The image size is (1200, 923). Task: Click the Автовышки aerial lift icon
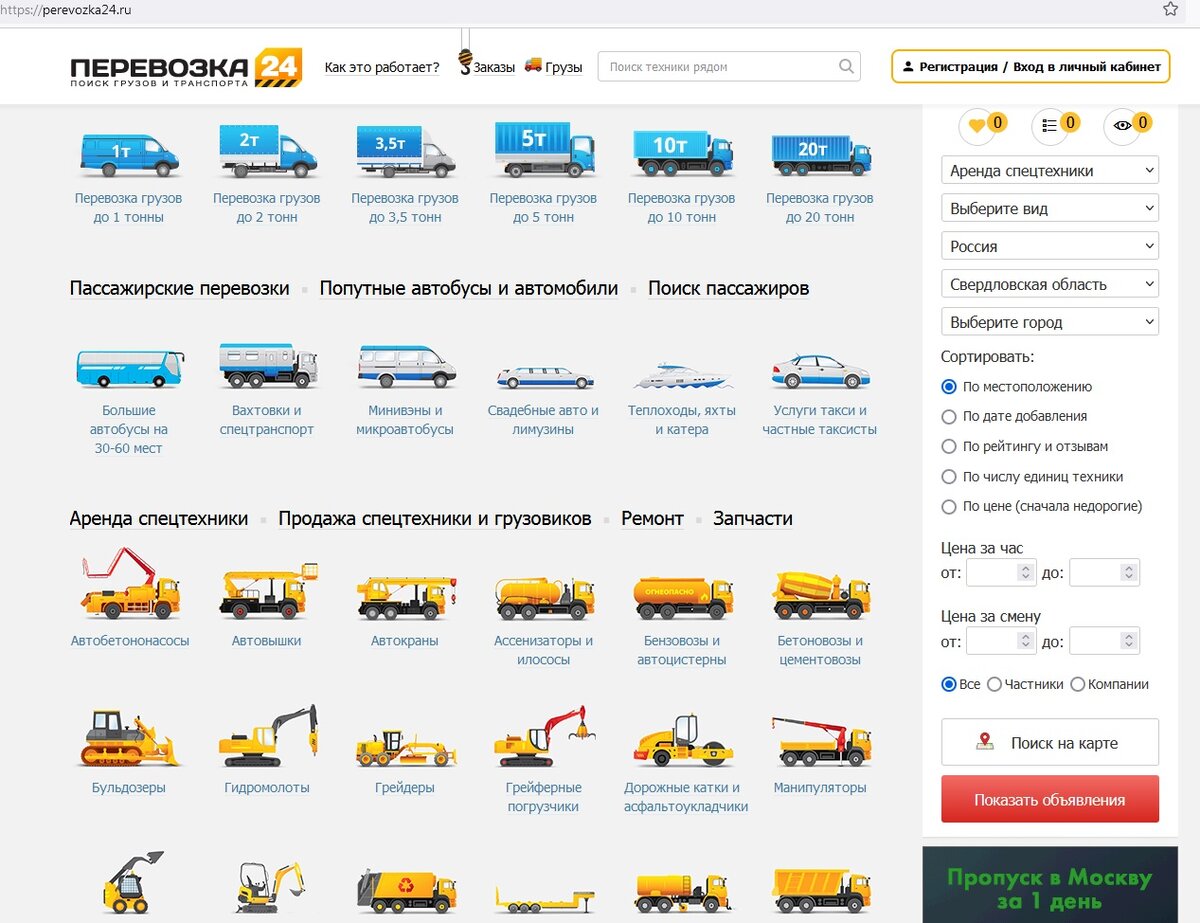coord(268,591)
